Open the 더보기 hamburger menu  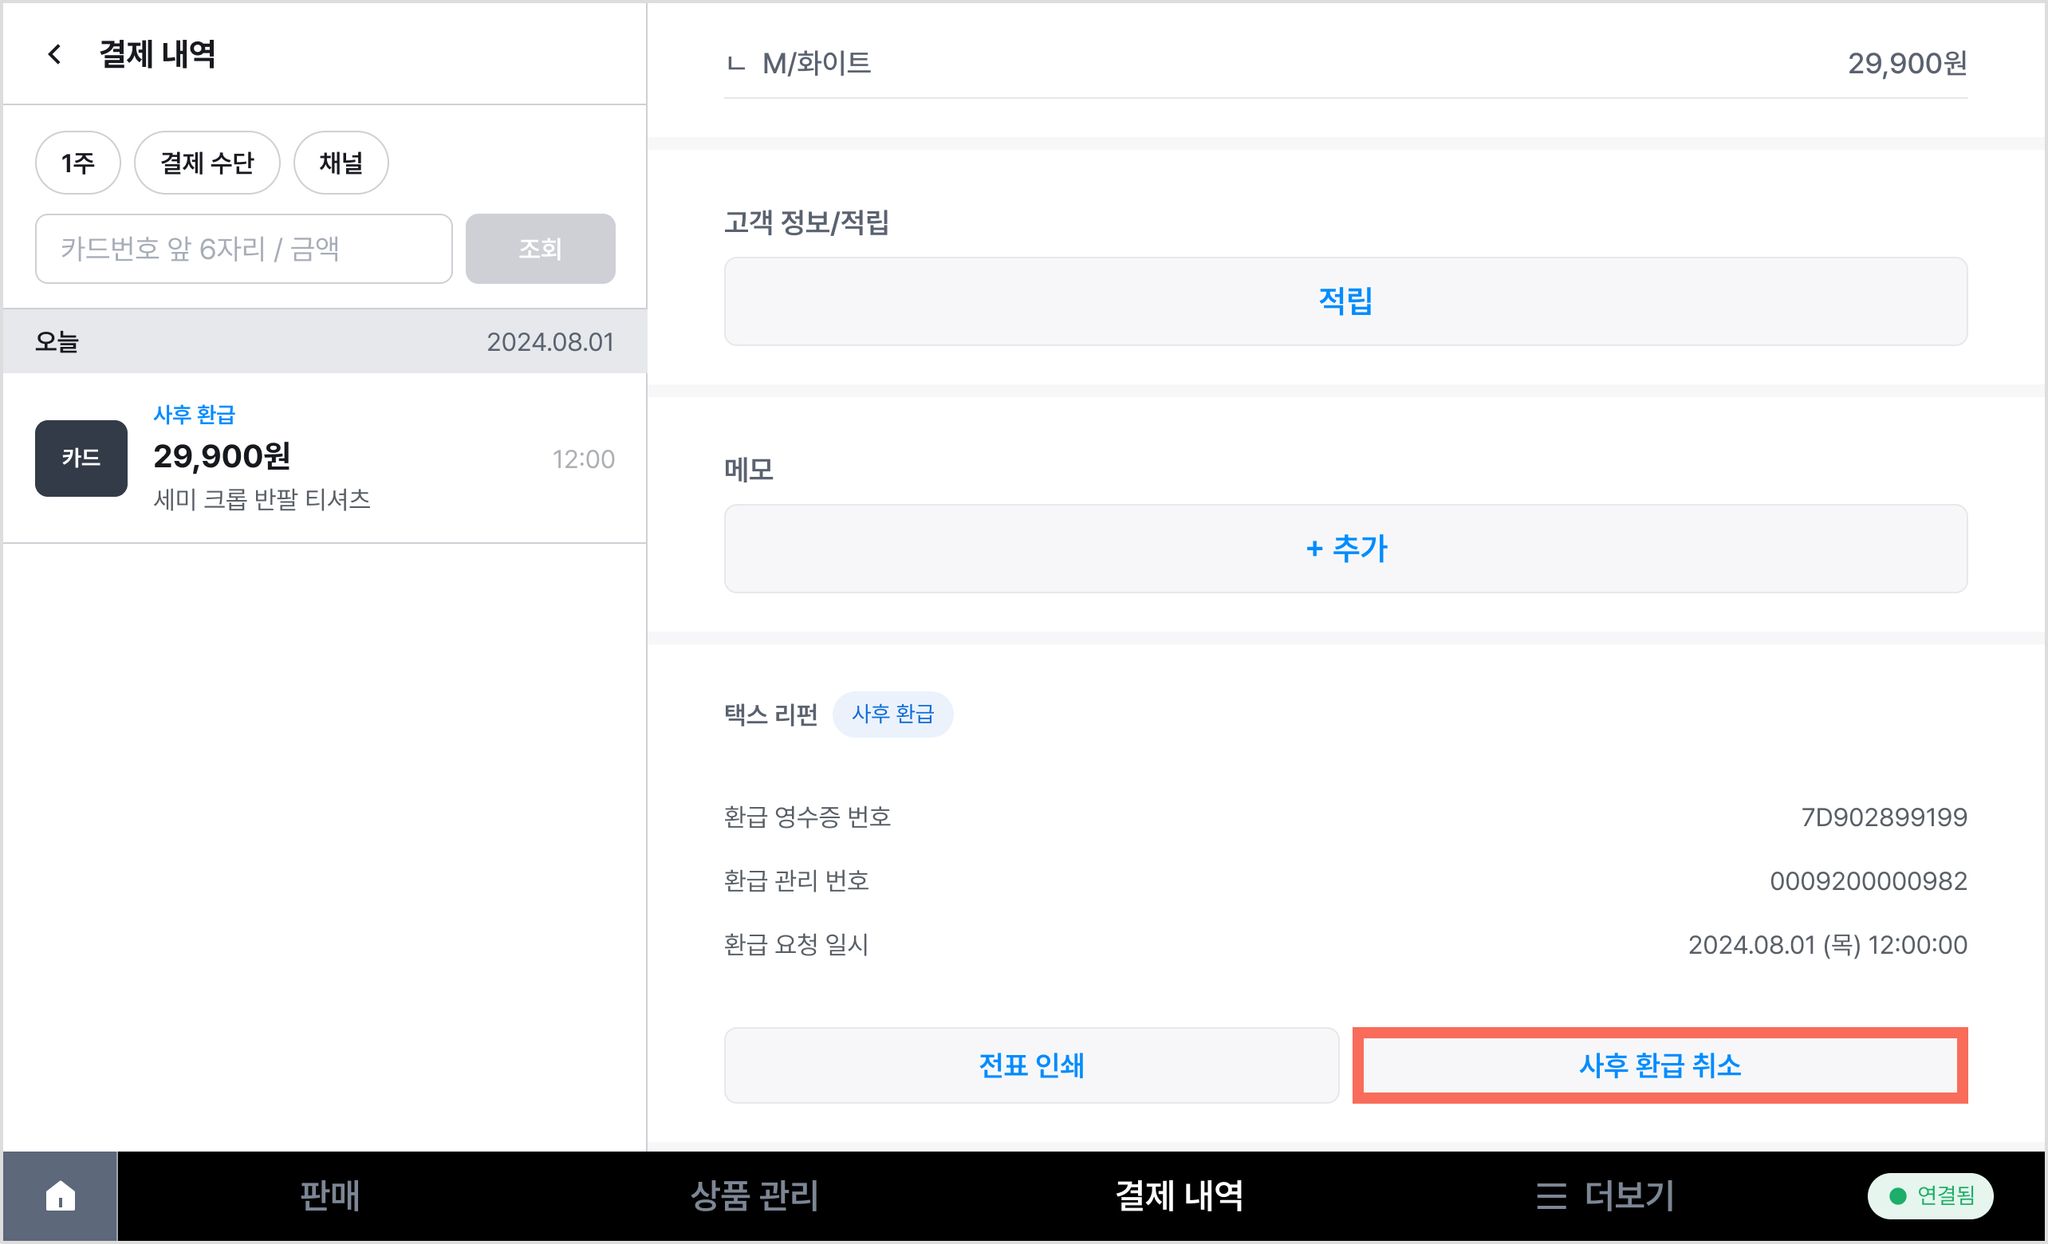tap(1605, 1195)
